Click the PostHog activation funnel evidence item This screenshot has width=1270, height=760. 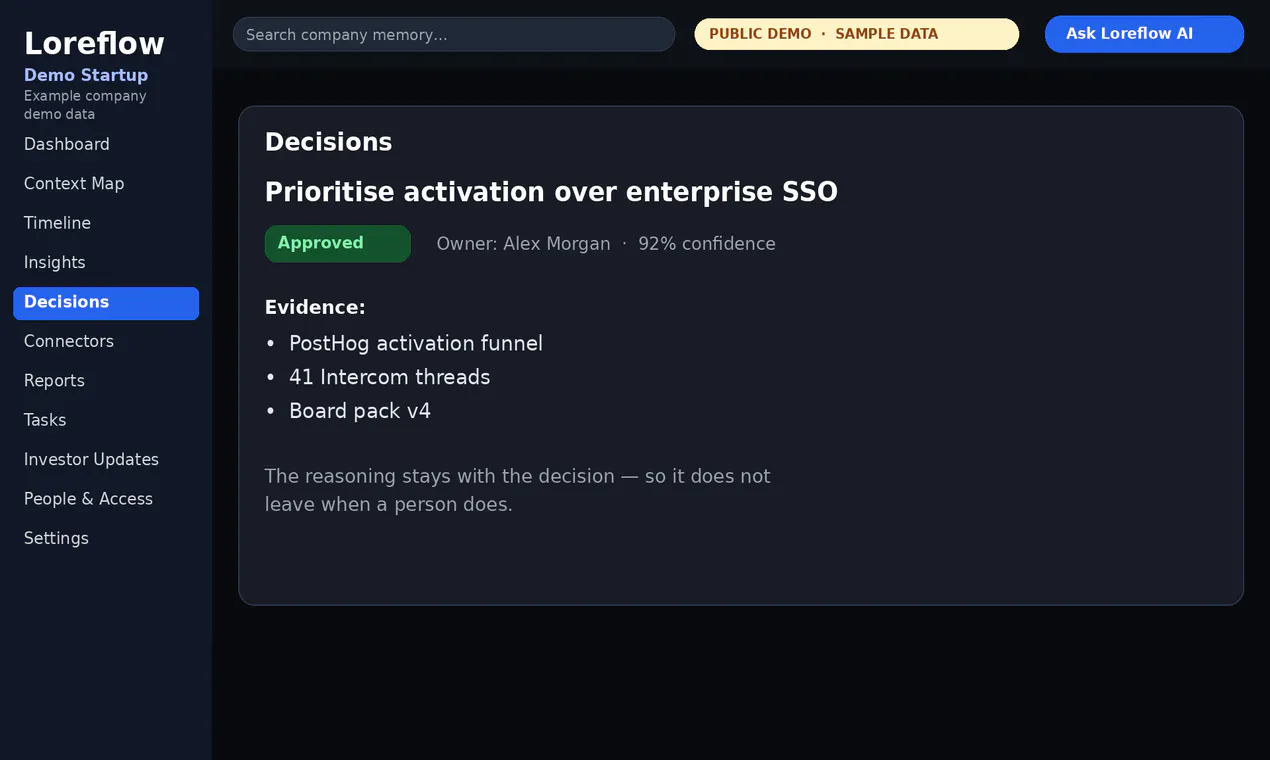tap(416, 344)
